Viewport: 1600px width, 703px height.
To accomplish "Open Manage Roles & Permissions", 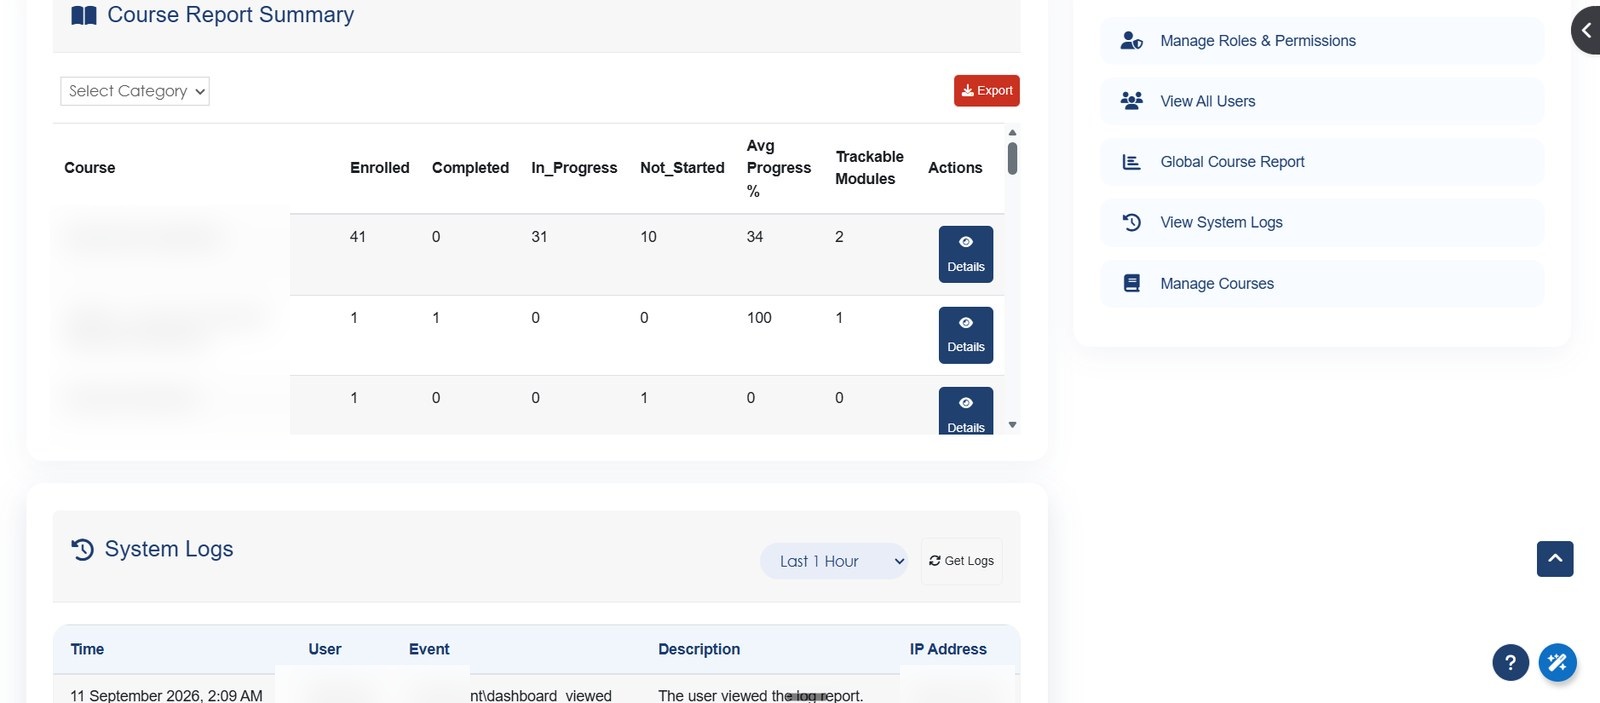I will pyautogui.click(x=1322, y=41).
